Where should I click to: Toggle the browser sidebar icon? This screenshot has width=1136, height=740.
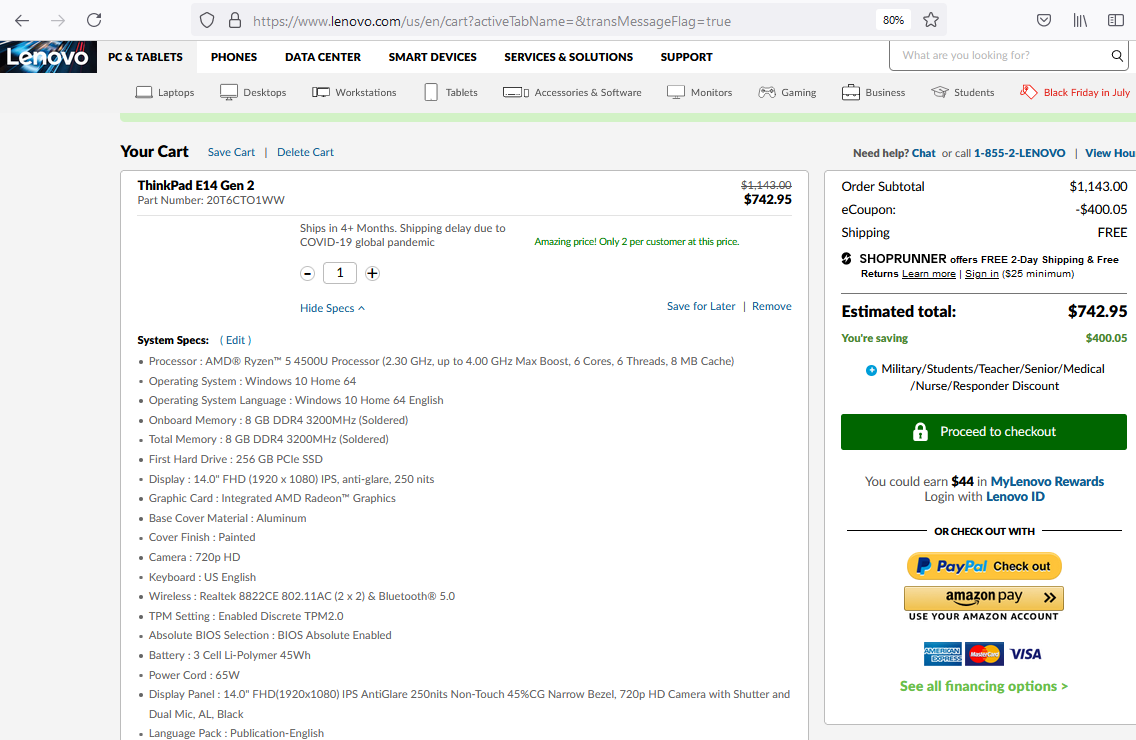click(x=1116, y=20)
